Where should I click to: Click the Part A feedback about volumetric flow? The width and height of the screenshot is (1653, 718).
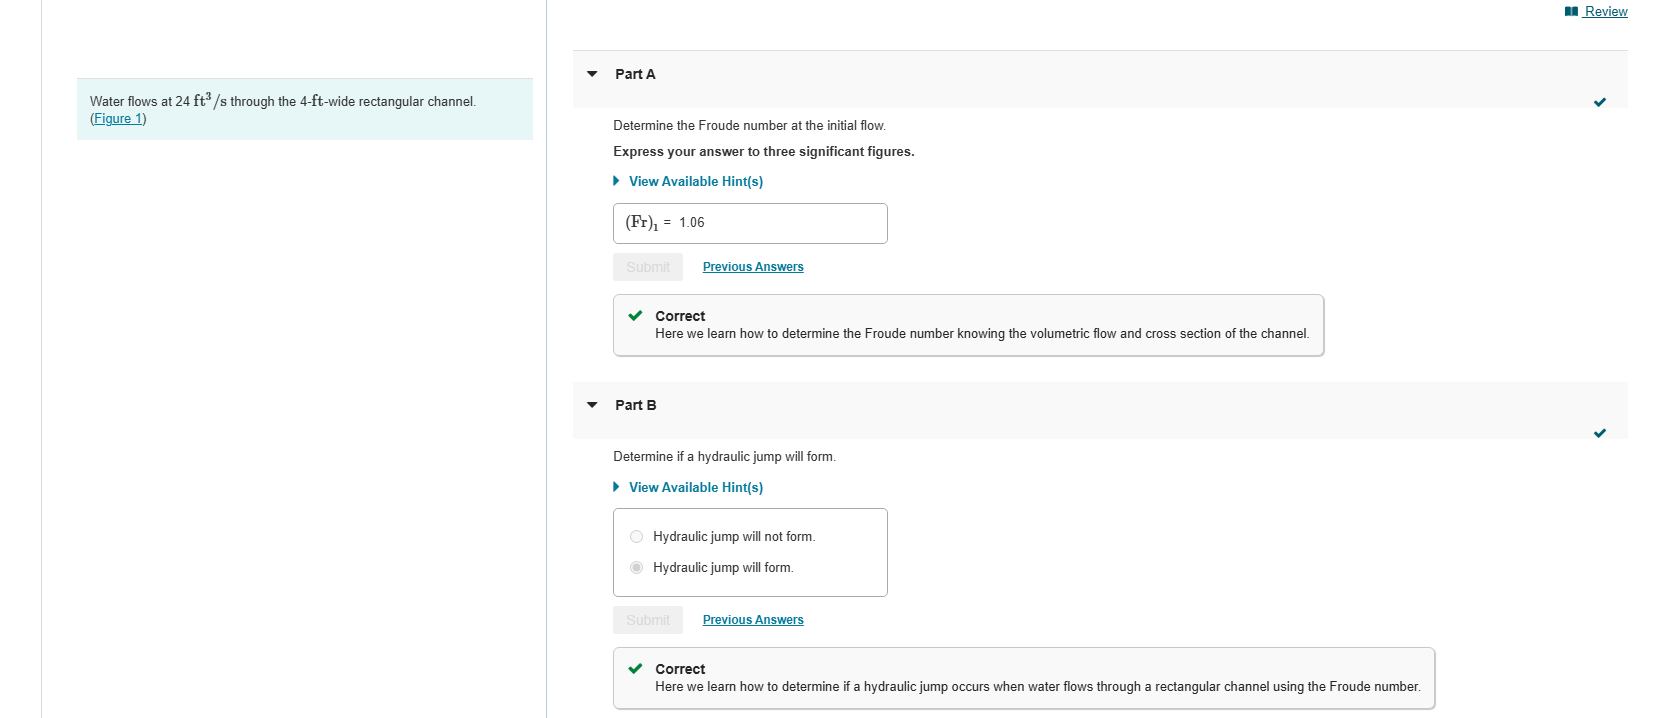click(982, 334)
